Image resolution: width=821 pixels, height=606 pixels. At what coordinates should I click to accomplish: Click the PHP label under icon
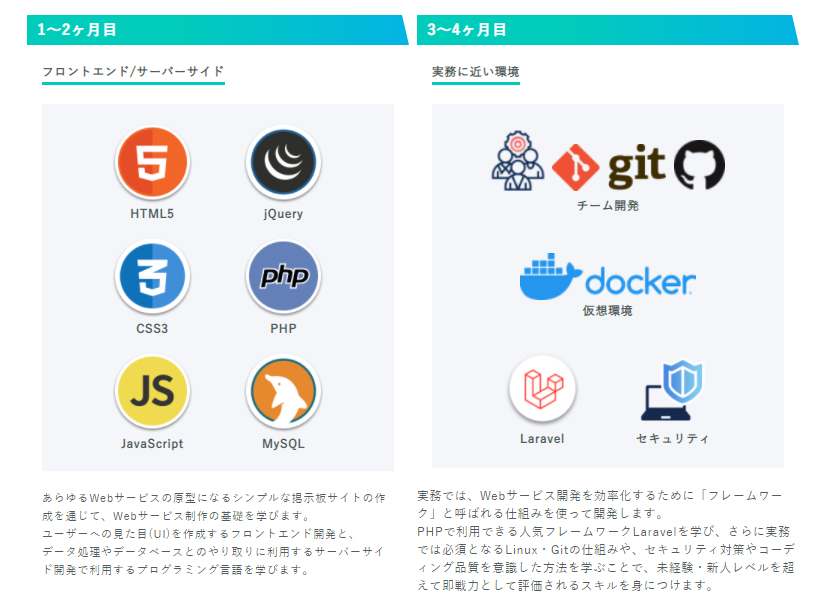tap(283, 328)
